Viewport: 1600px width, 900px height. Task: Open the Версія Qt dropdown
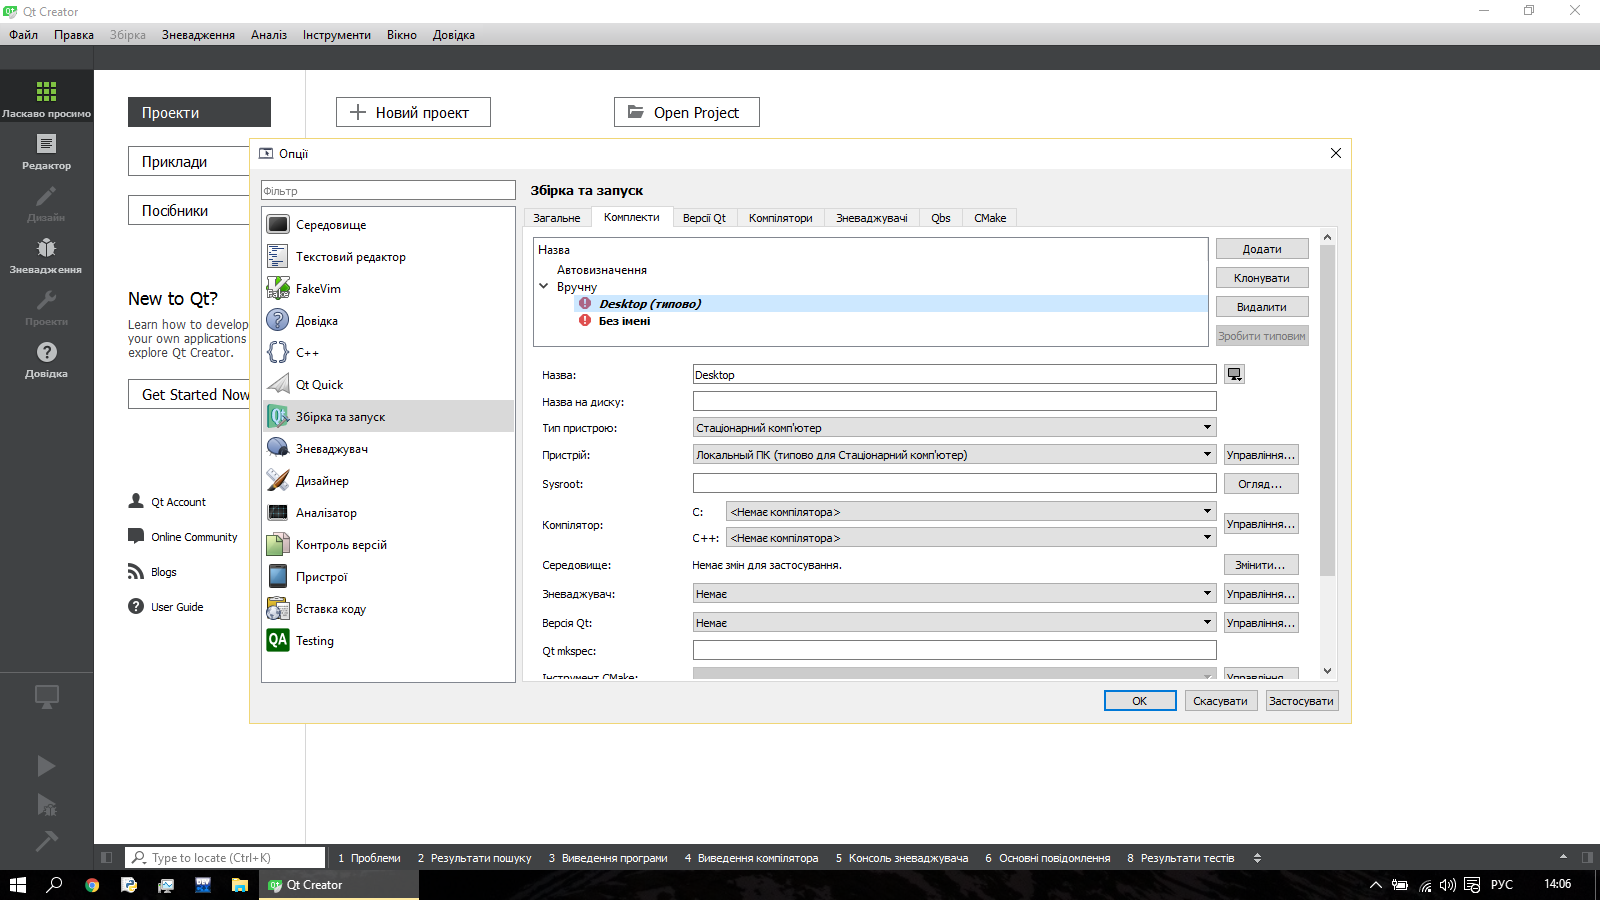[954, 623]
